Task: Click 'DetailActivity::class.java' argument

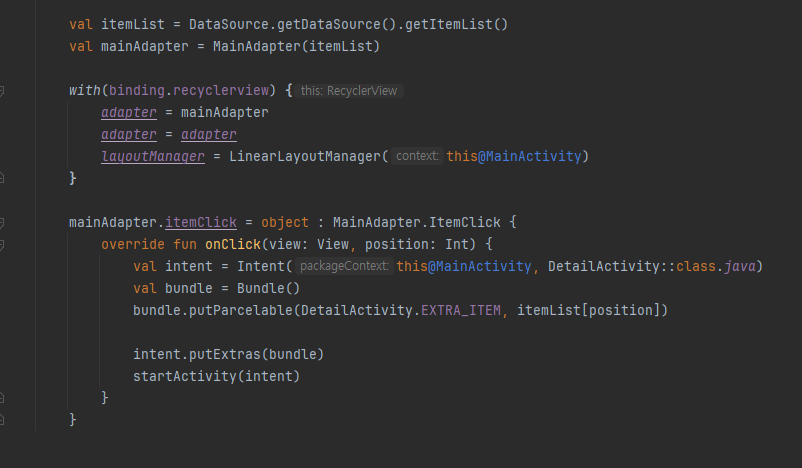Action: pyautogui.click(x=652, y=266)
